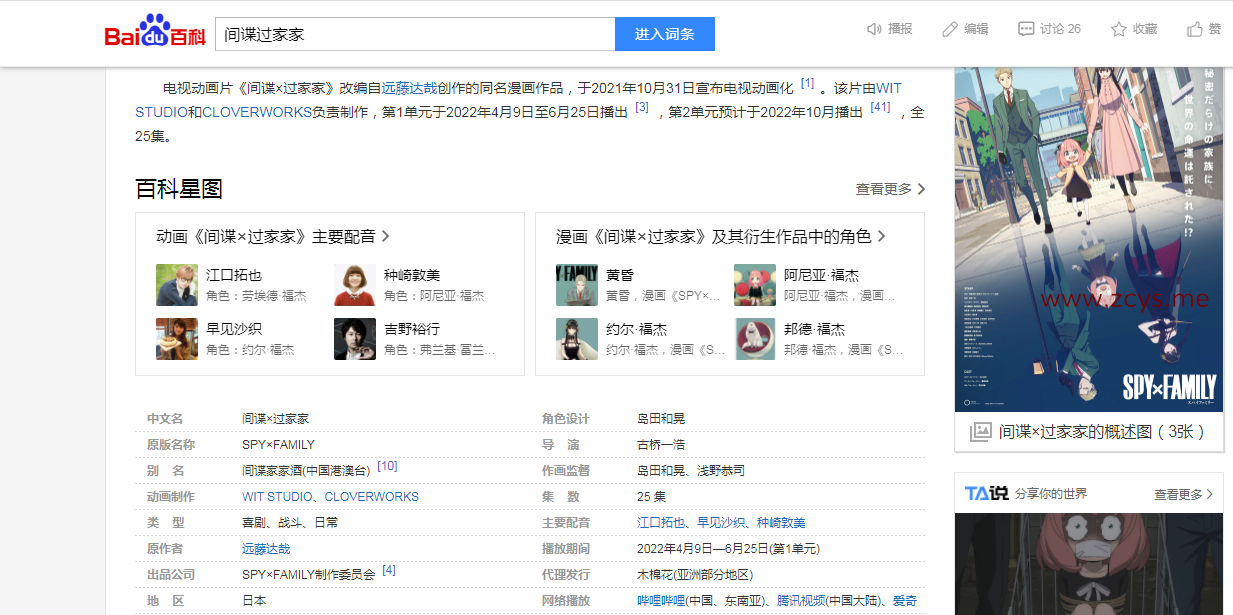Open 爱奇 link in 网络播放 row
Viewport: 1233px width, 615px height.
(905, 601)
